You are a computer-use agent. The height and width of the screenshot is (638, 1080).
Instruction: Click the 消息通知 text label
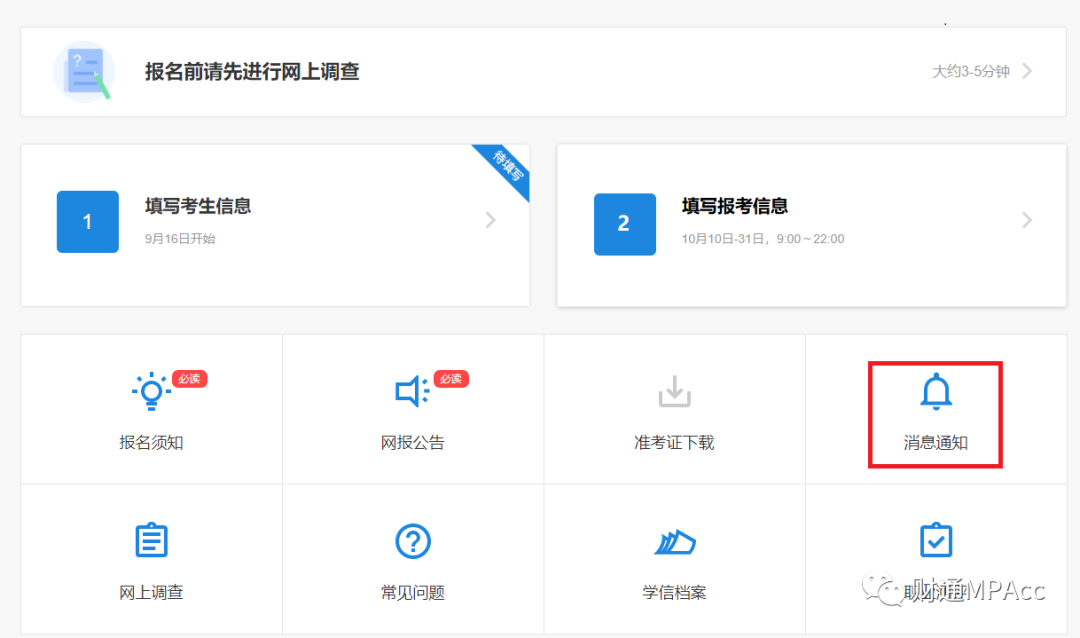point(934,442)
